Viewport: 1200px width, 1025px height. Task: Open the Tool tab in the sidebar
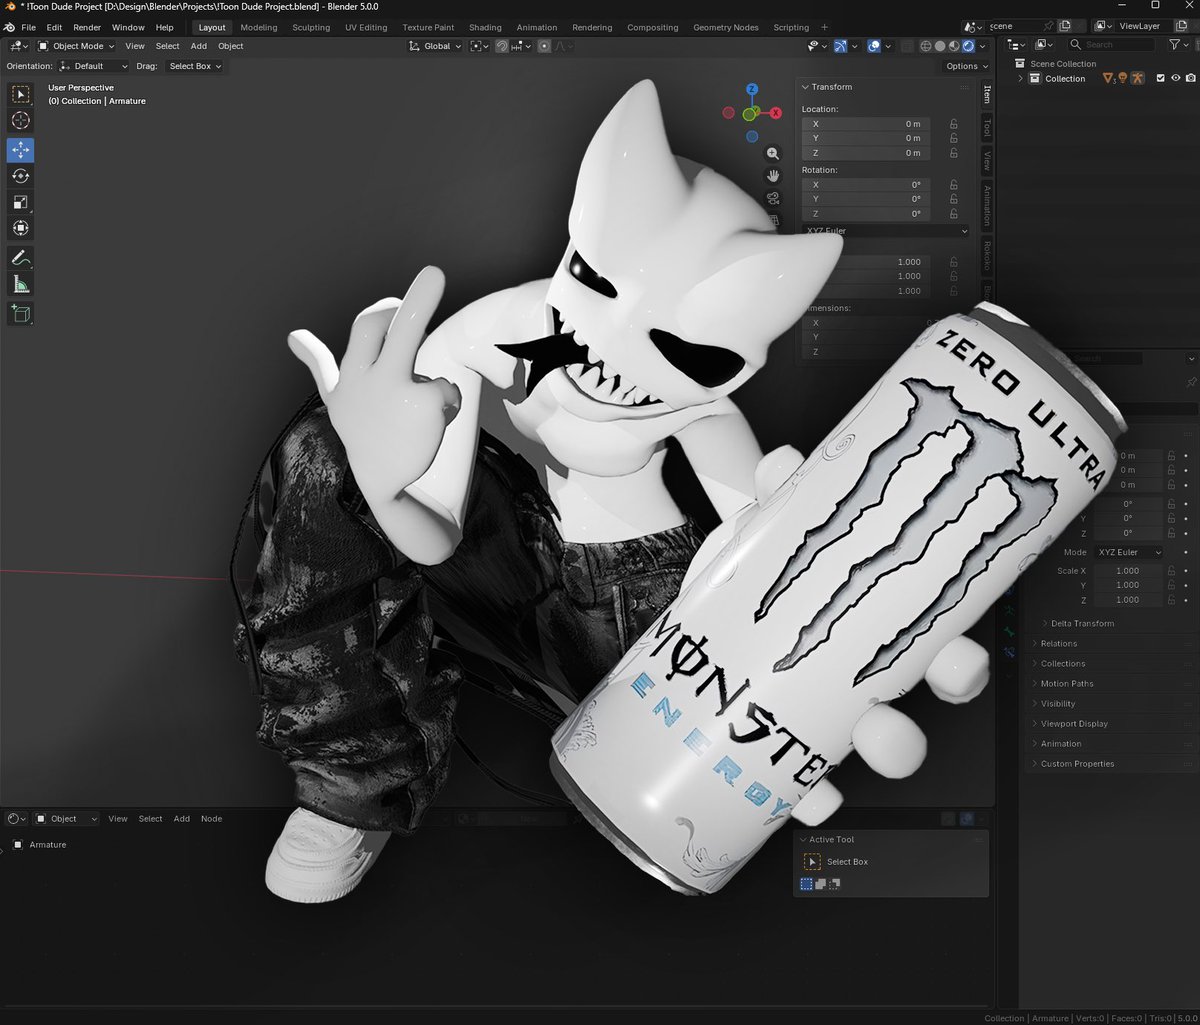987,127
